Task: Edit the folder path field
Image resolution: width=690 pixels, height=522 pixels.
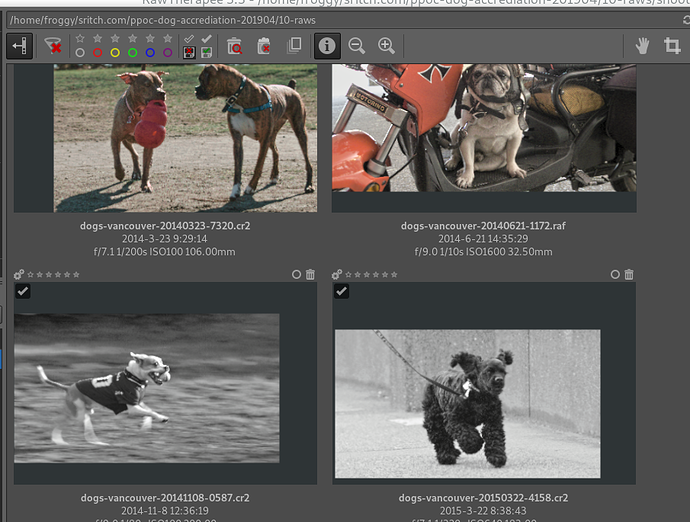Action: point(343,20)
